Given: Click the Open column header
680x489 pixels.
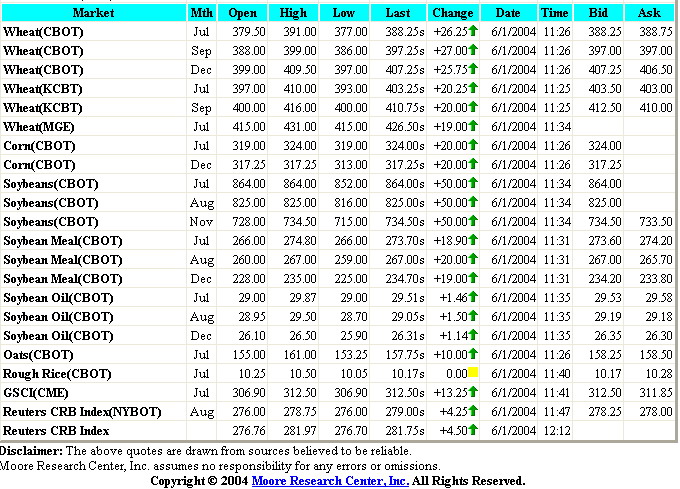Looking at the screenshot, I should pos(242,13).
